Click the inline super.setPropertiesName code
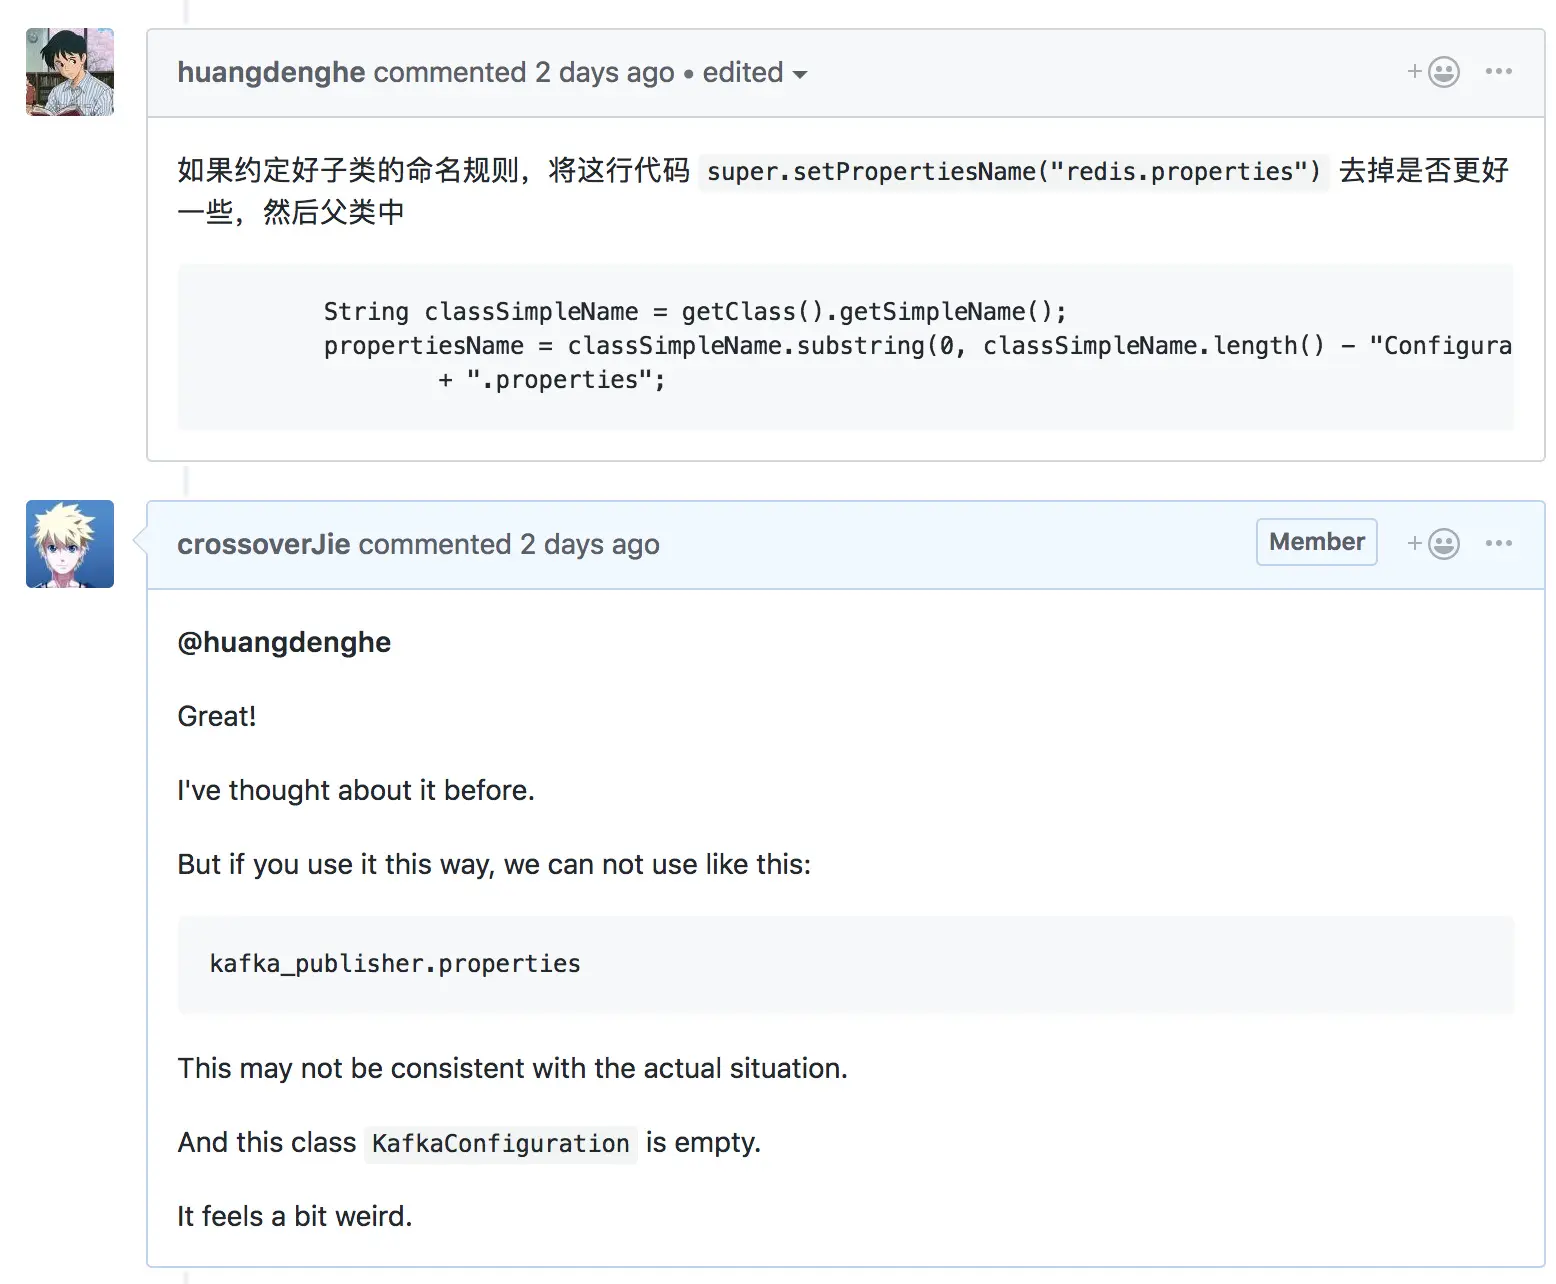 [x=1013, y=172]
